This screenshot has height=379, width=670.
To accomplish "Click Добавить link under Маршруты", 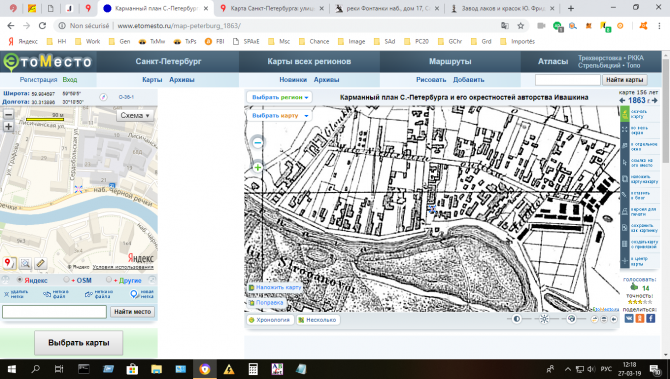I will (468, 80).
